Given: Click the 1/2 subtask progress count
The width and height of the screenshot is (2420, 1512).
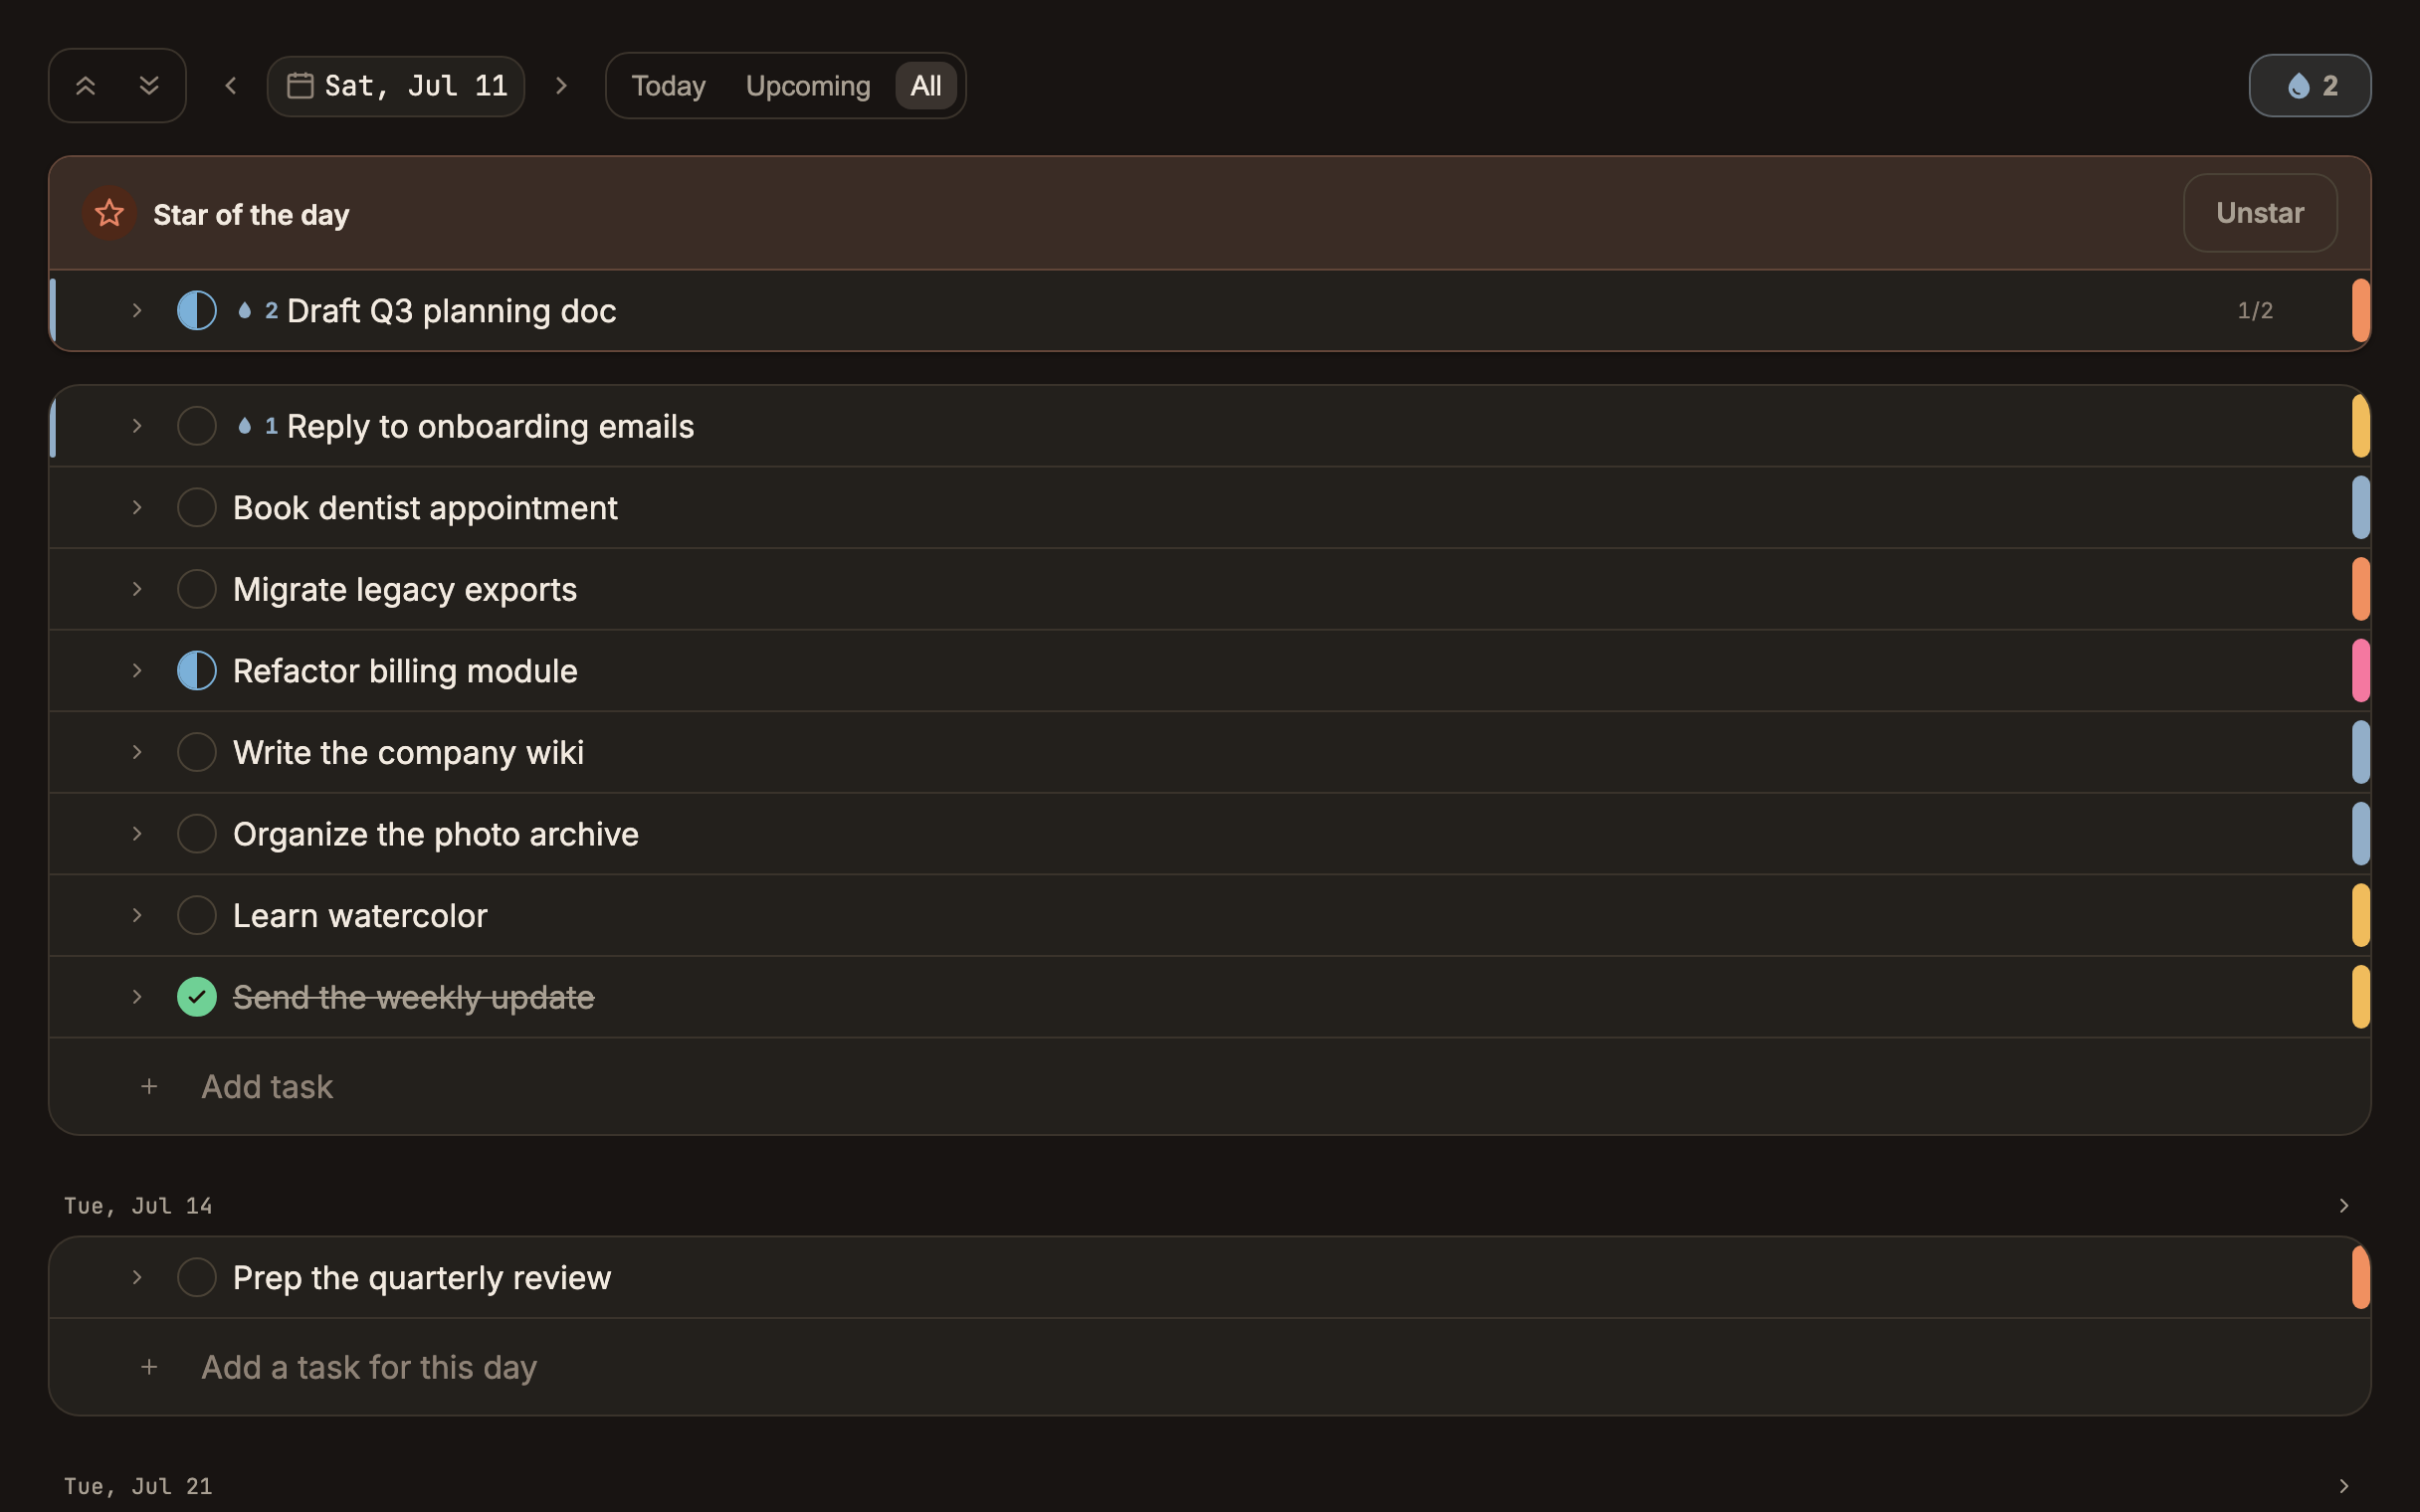Looking at the screenshot, I should 2255,311.
